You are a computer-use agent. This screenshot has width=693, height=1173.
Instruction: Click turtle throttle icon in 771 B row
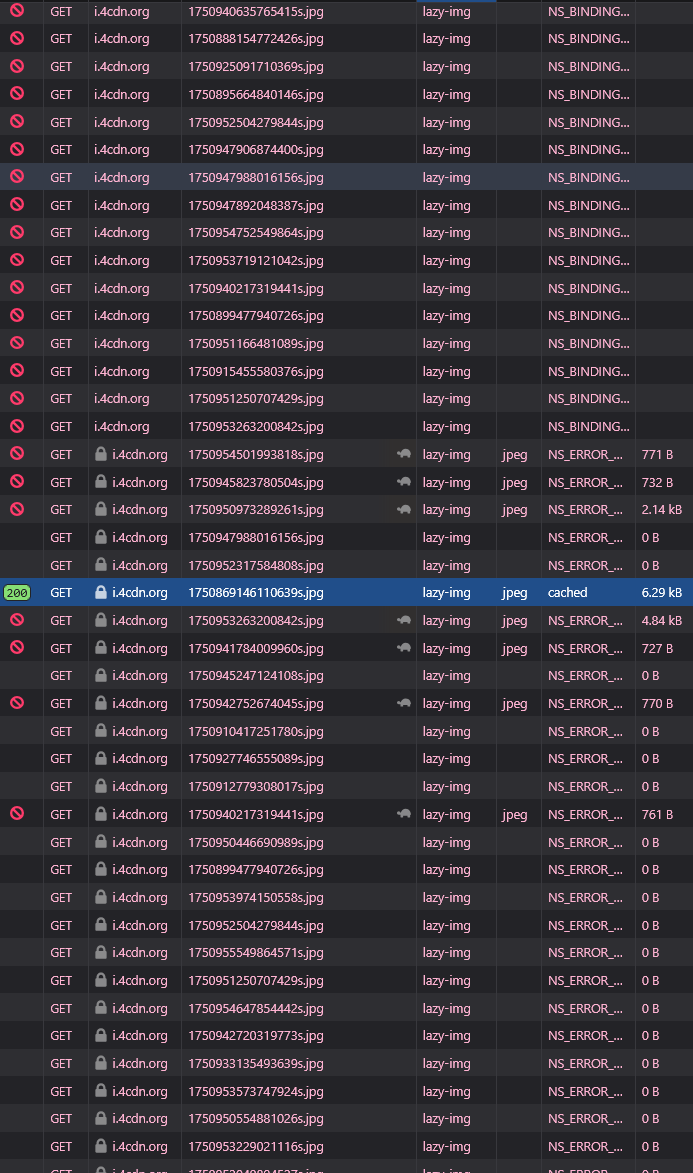[404, 454]
